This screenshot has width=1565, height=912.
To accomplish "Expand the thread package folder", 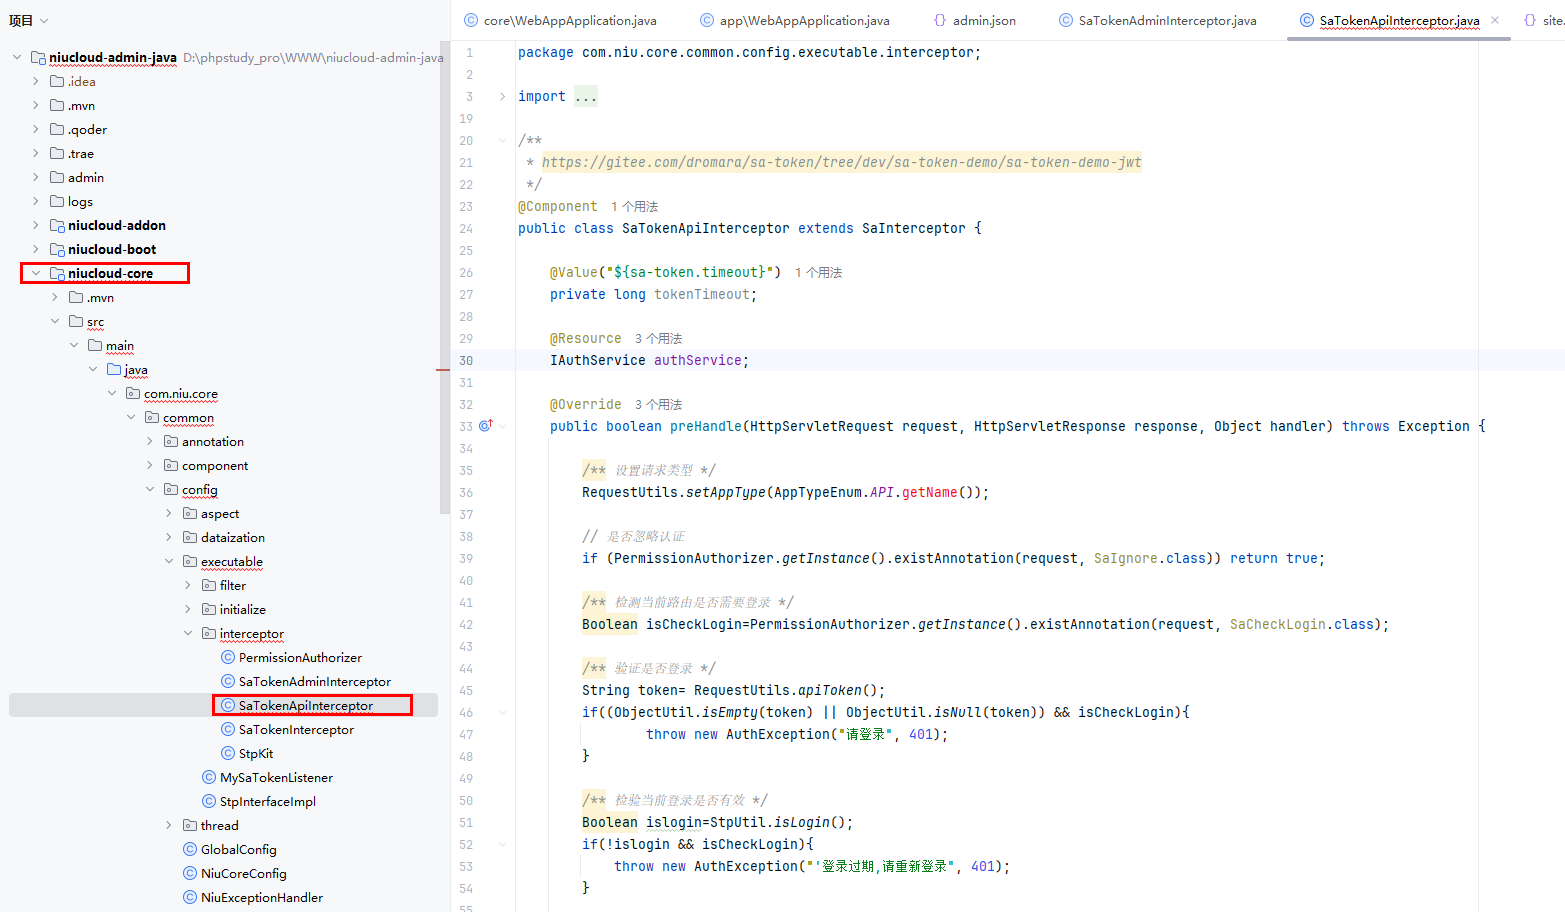I will 169,826.
